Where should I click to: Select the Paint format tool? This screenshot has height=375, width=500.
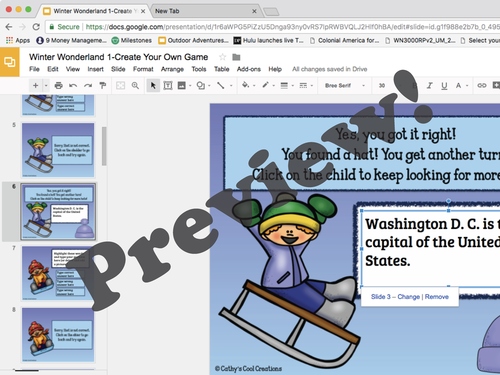pos(103,86)
